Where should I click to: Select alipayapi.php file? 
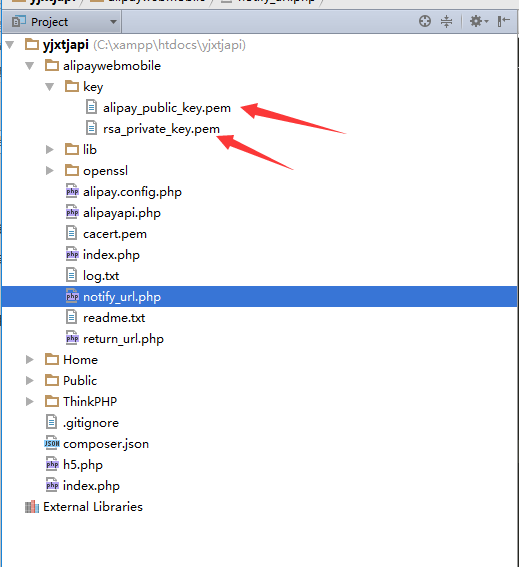[122, 213]
